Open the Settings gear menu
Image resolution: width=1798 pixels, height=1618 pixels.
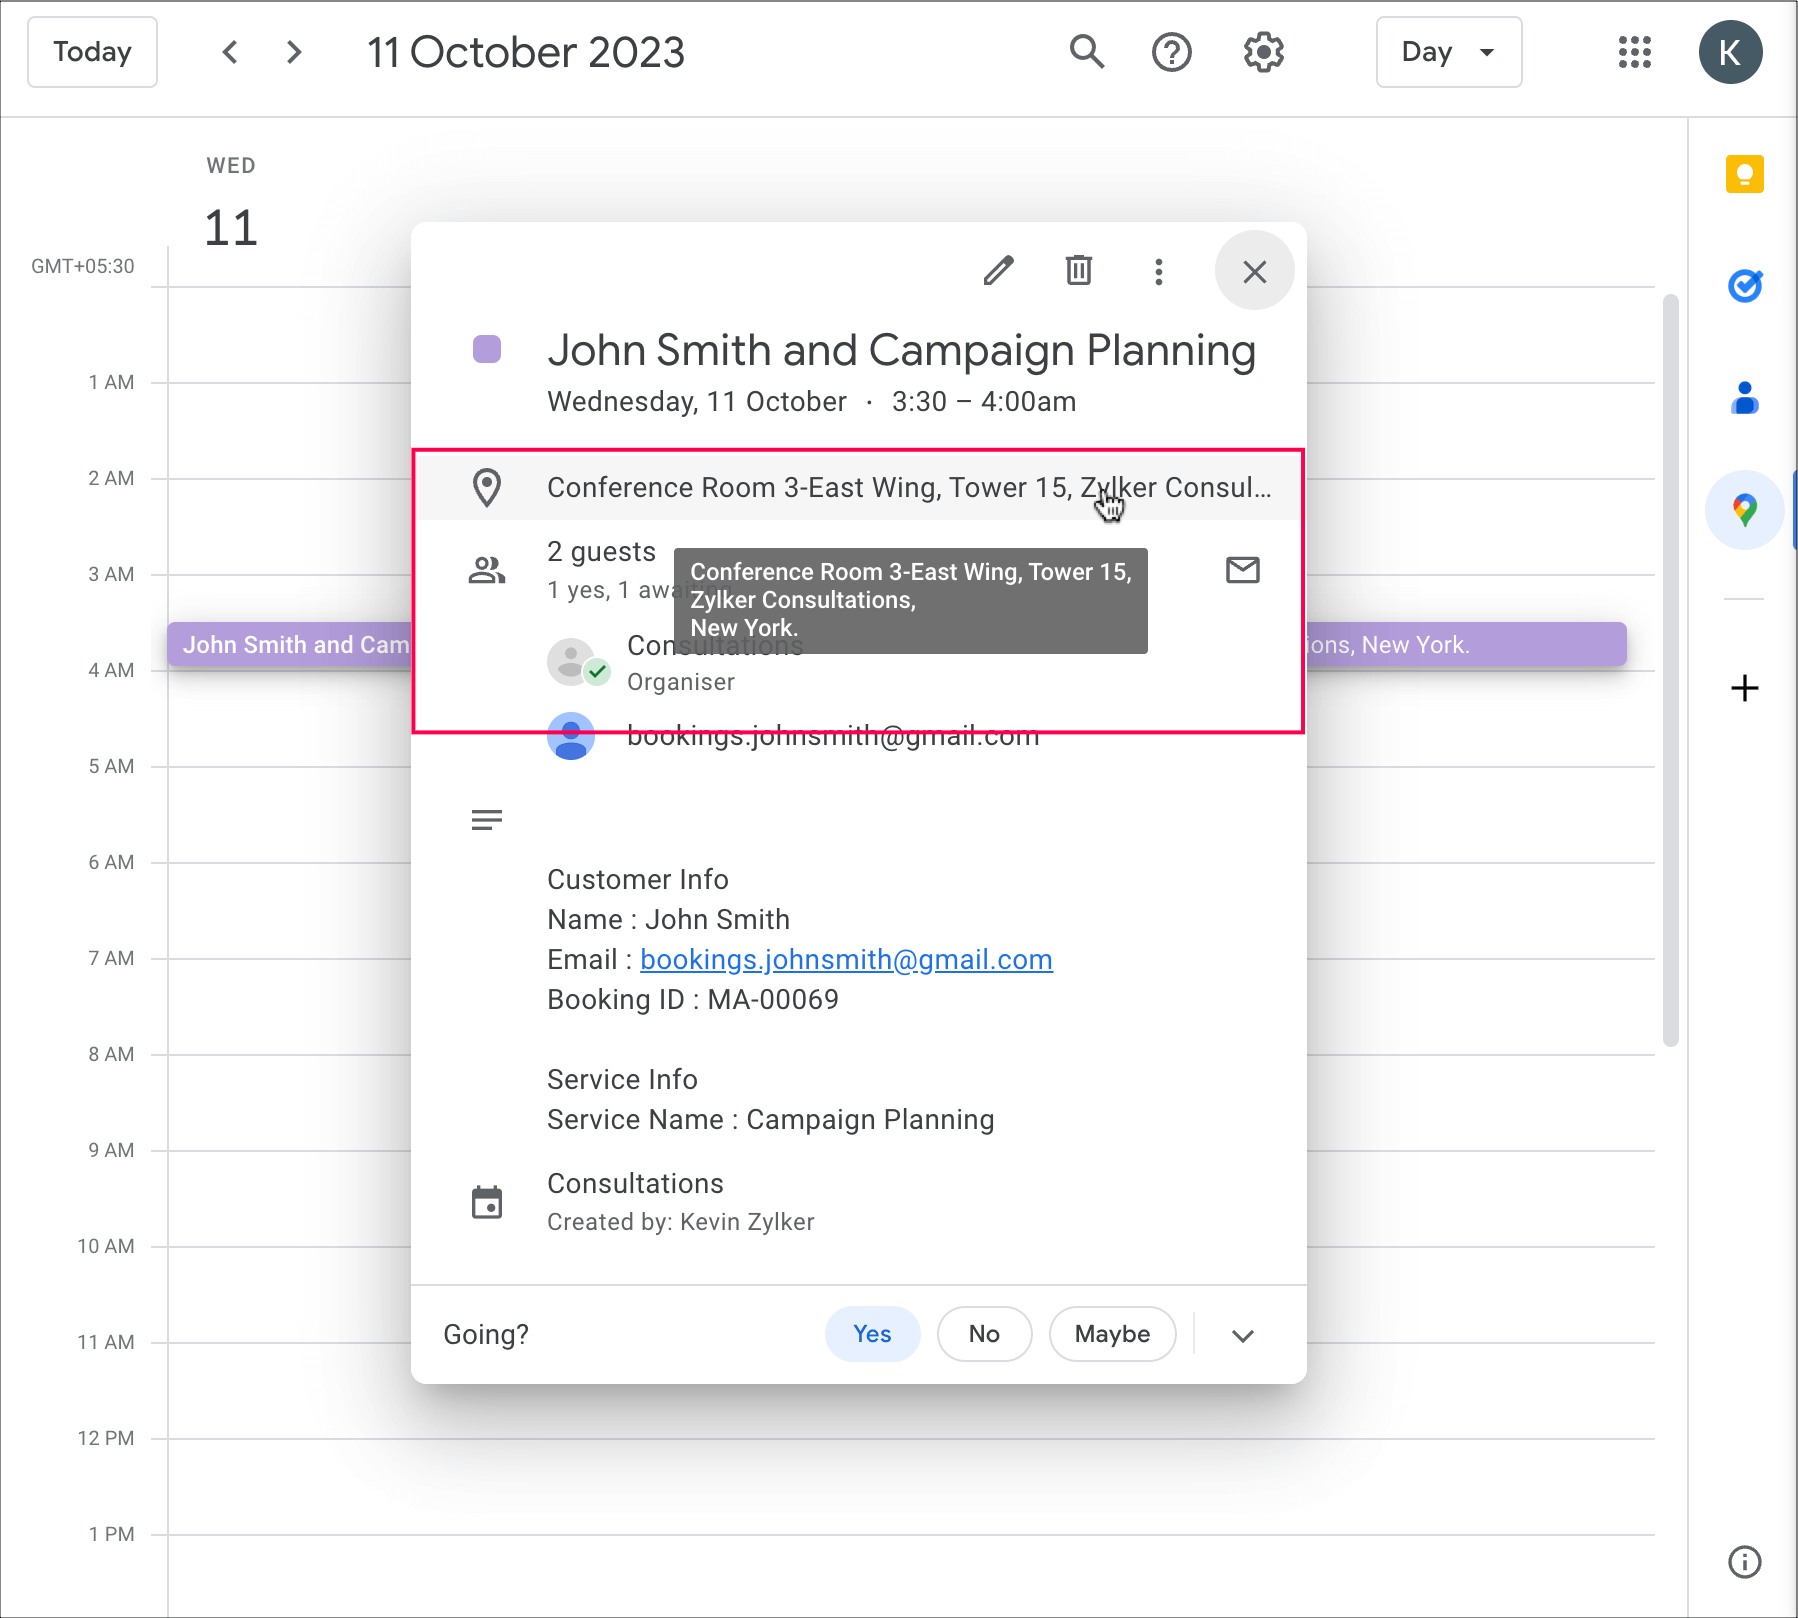click(1264, 52)
